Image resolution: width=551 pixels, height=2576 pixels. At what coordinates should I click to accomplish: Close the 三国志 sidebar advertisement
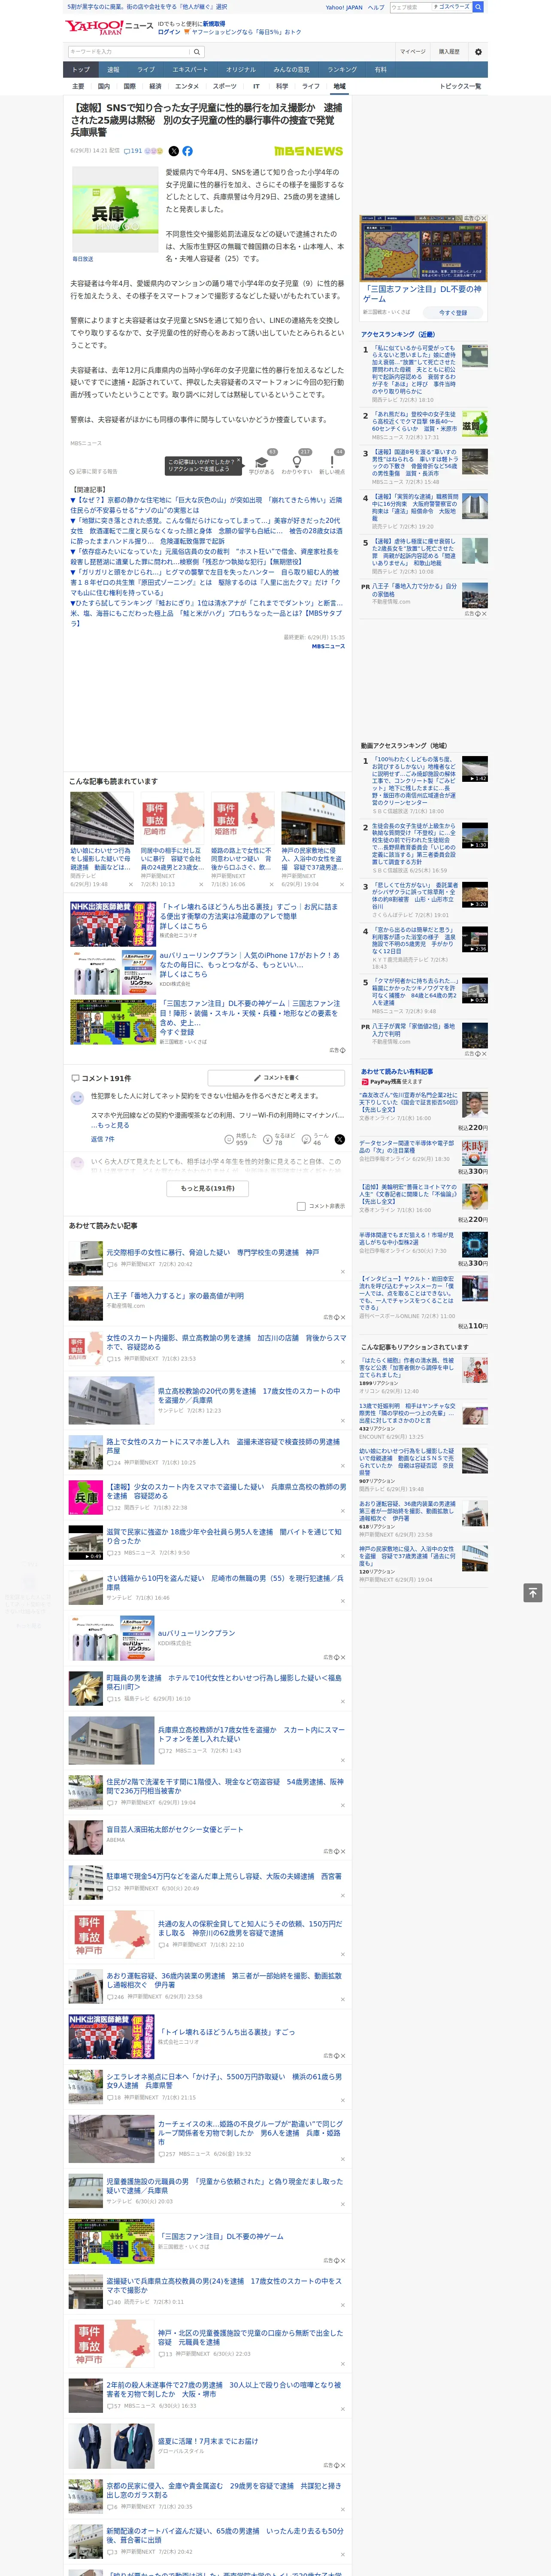click(484, 218)
